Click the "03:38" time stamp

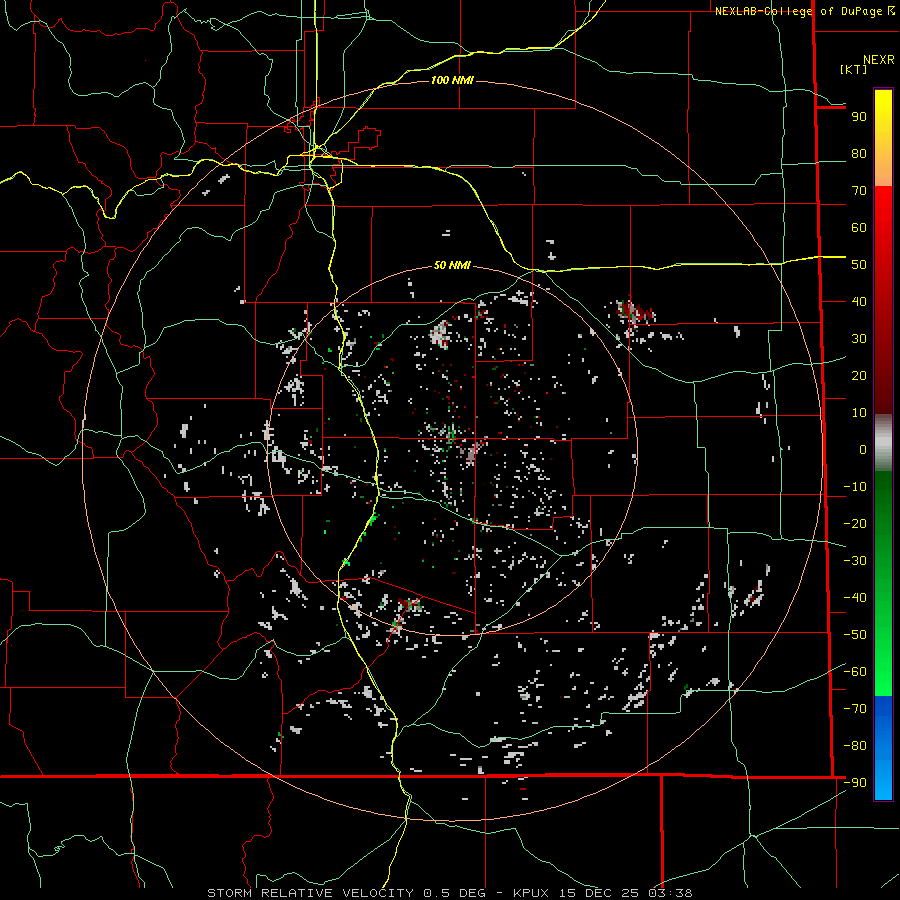click(x=670, y=893)
